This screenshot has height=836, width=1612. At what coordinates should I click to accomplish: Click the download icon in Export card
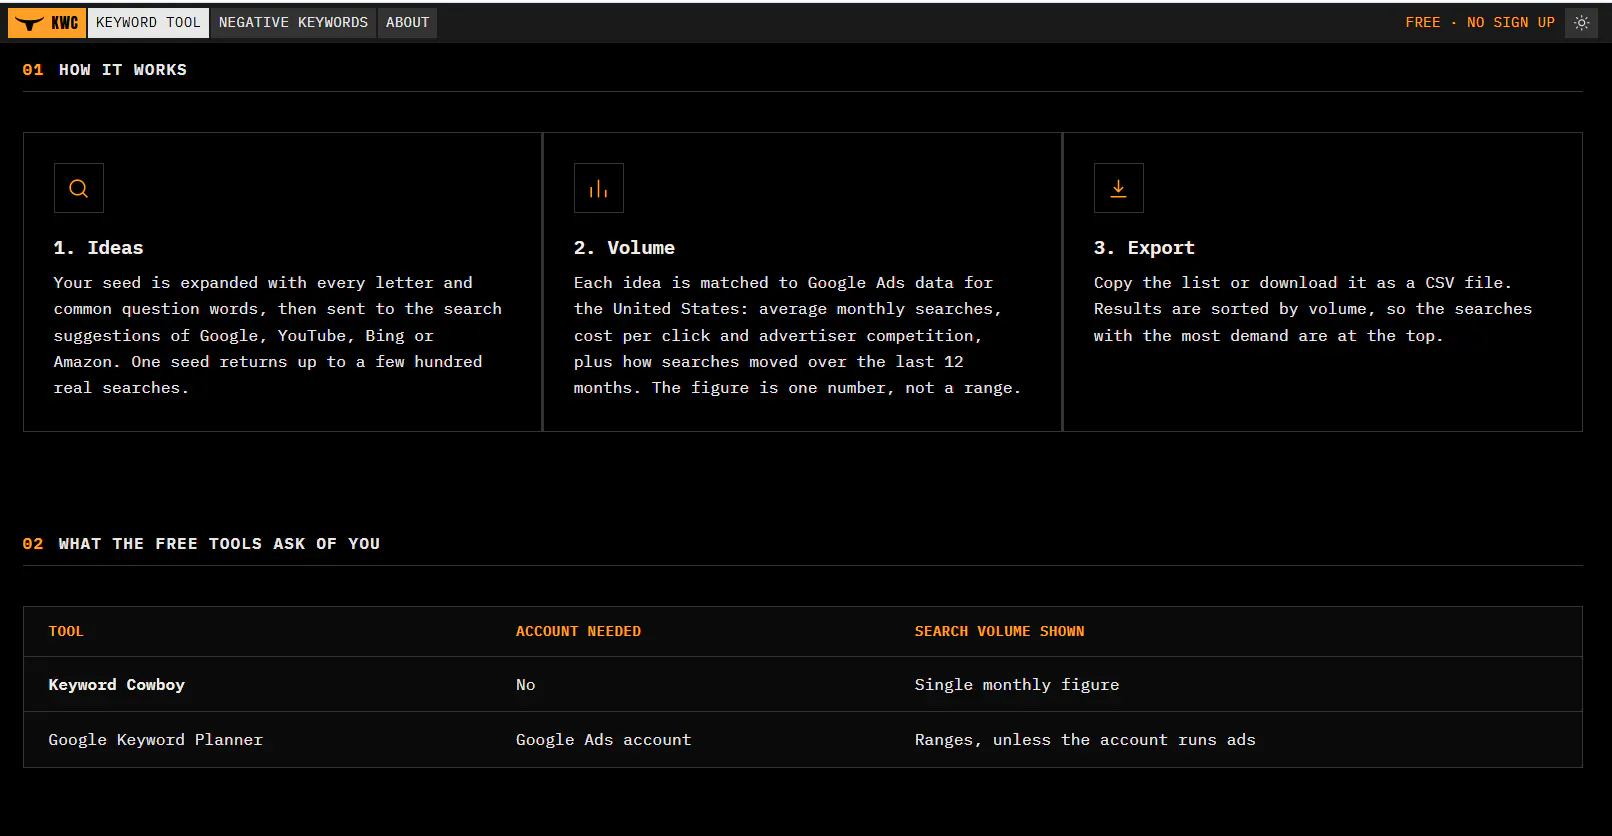(x=1119, y=188)
